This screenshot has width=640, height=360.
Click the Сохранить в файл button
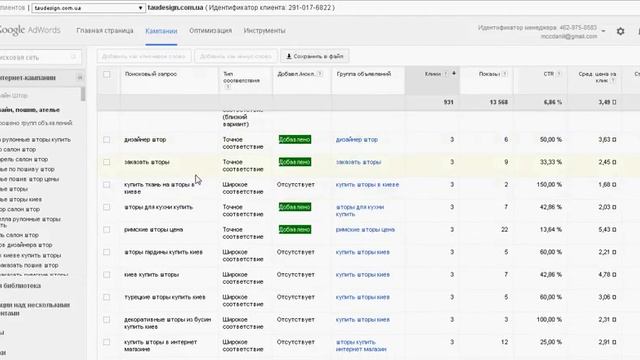315,56
